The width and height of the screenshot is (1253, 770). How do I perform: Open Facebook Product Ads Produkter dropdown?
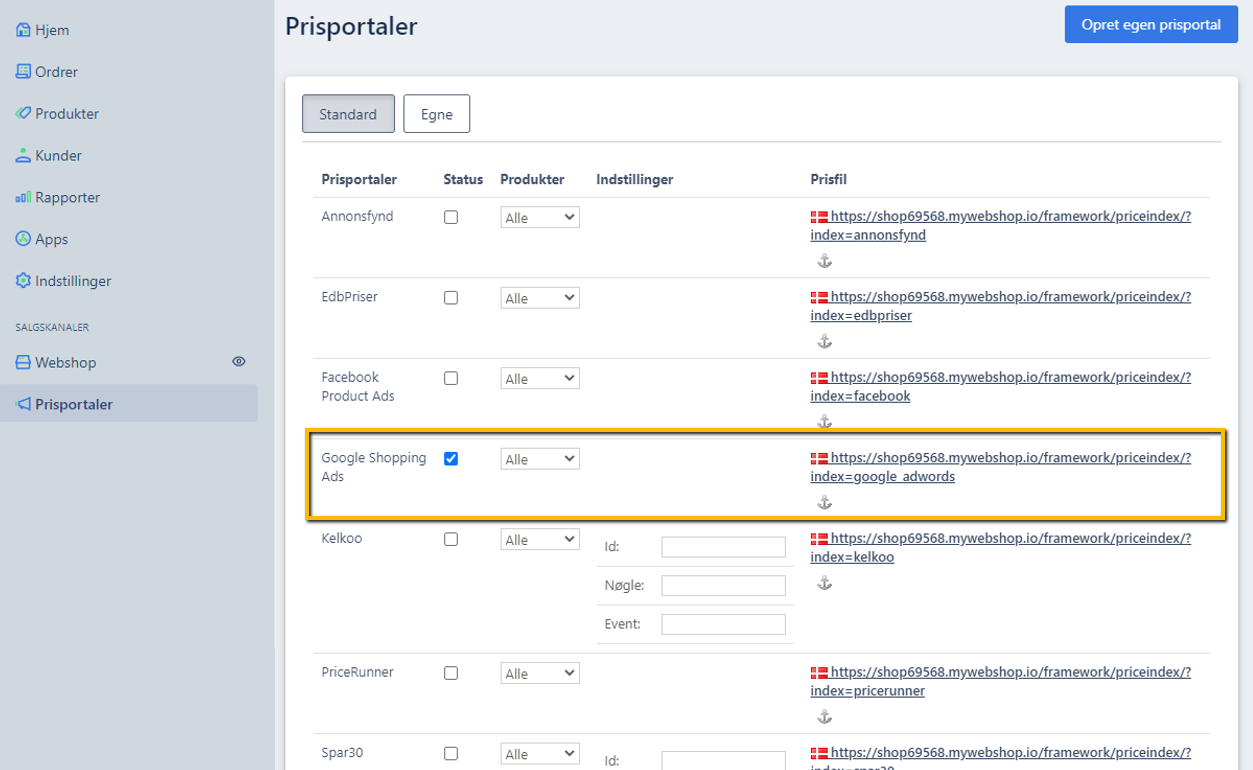[540, 378]
